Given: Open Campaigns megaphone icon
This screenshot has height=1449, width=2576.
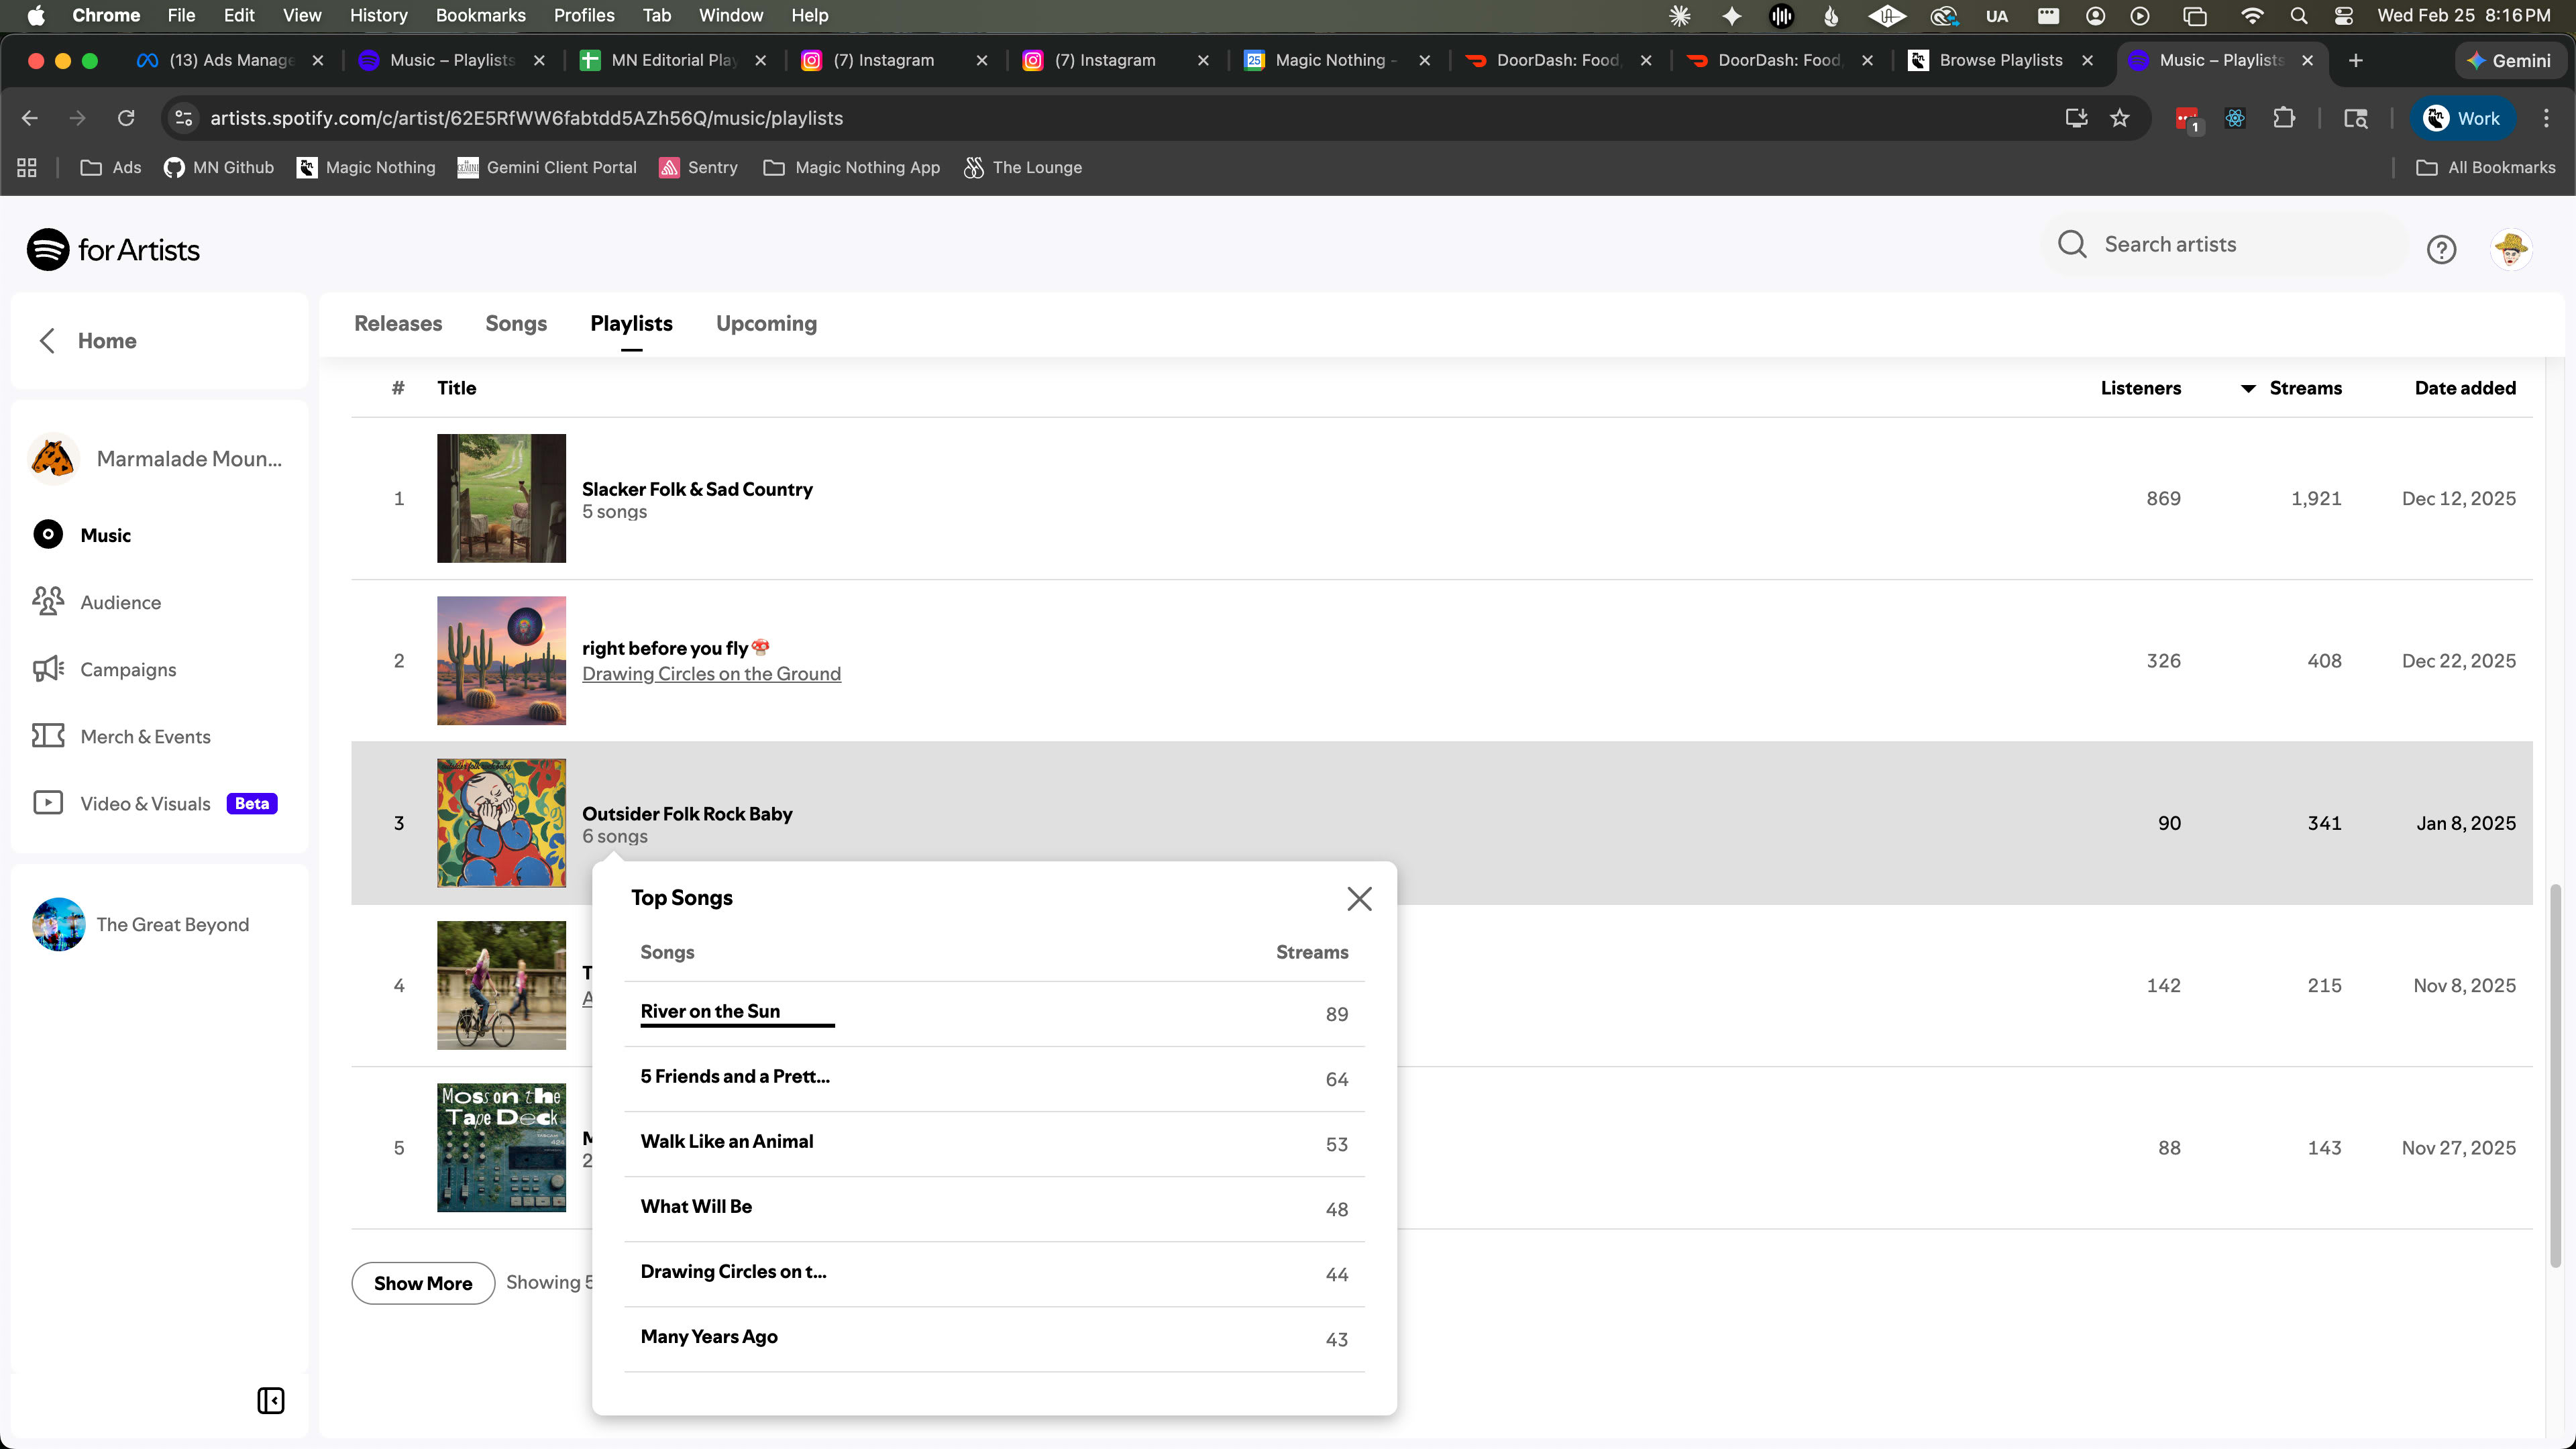Looking at the screenshot, I should pos(47,669).
